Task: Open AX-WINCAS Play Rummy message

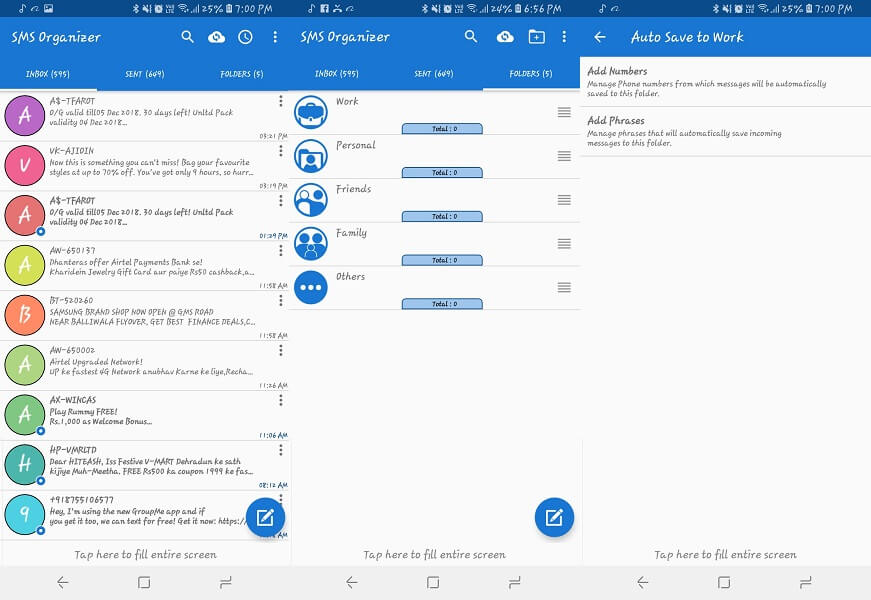Action: click(144, 415)
